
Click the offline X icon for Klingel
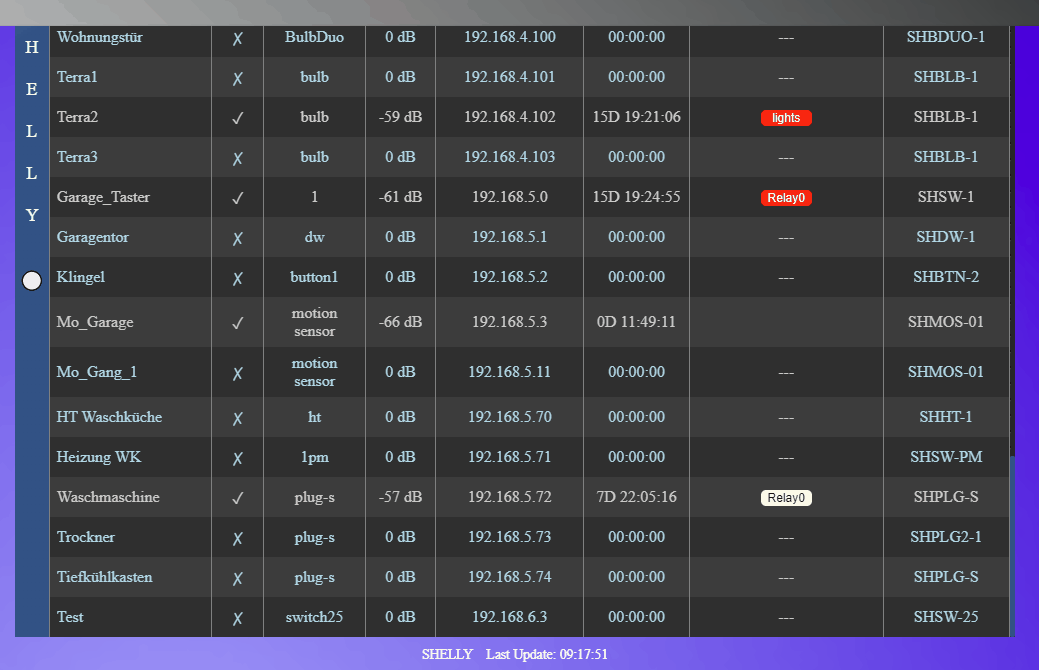tap(238, 278)
